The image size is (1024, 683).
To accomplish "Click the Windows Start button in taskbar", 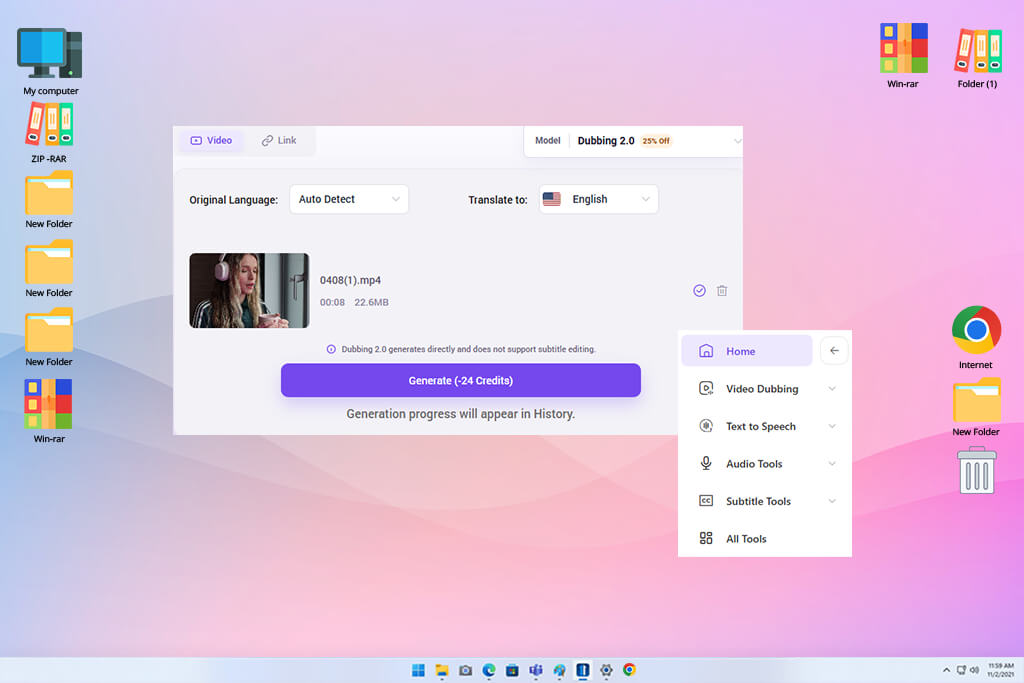I will tap(418, 670).
